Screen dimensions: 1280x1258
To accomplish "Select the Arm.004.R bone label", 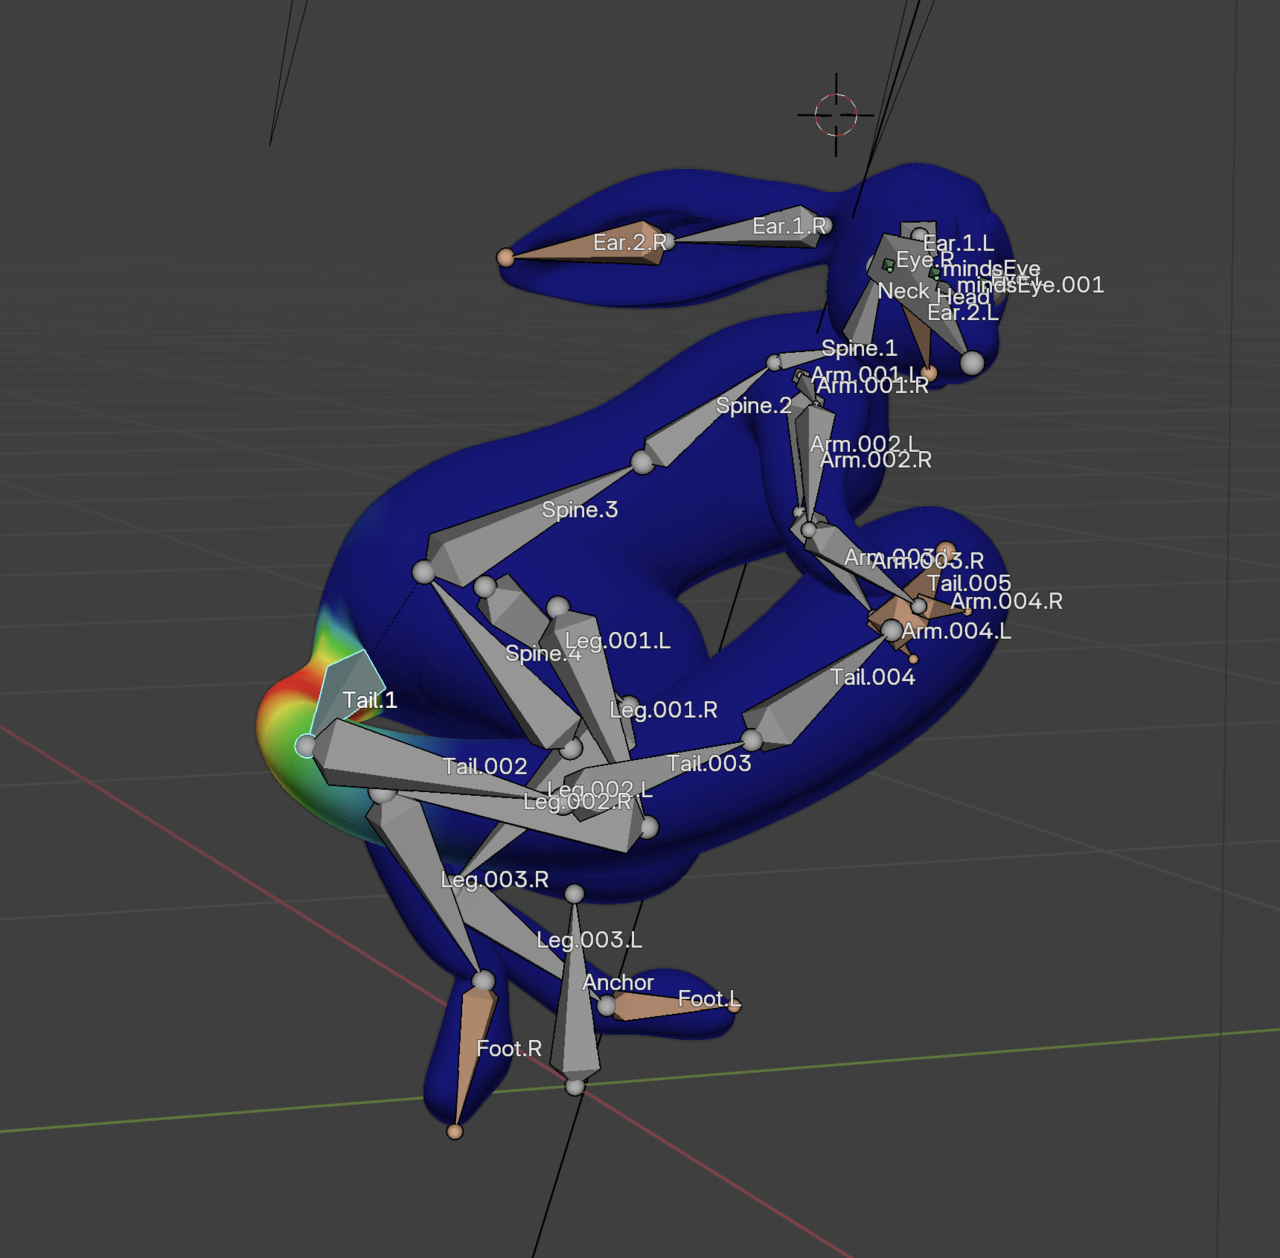I will tap(1006, 601).
